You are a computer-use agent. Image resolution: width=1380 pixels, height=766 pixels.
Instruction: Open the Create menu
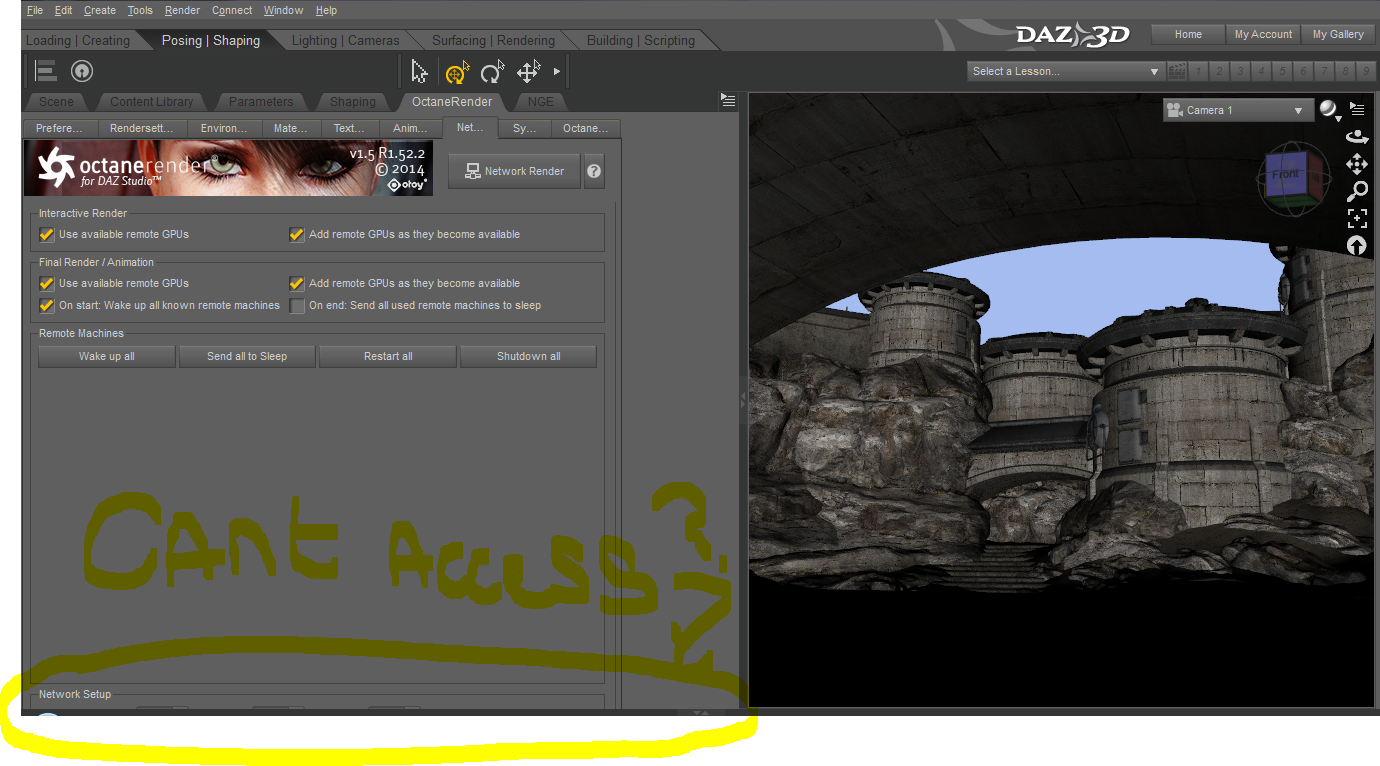pos(100,10)
